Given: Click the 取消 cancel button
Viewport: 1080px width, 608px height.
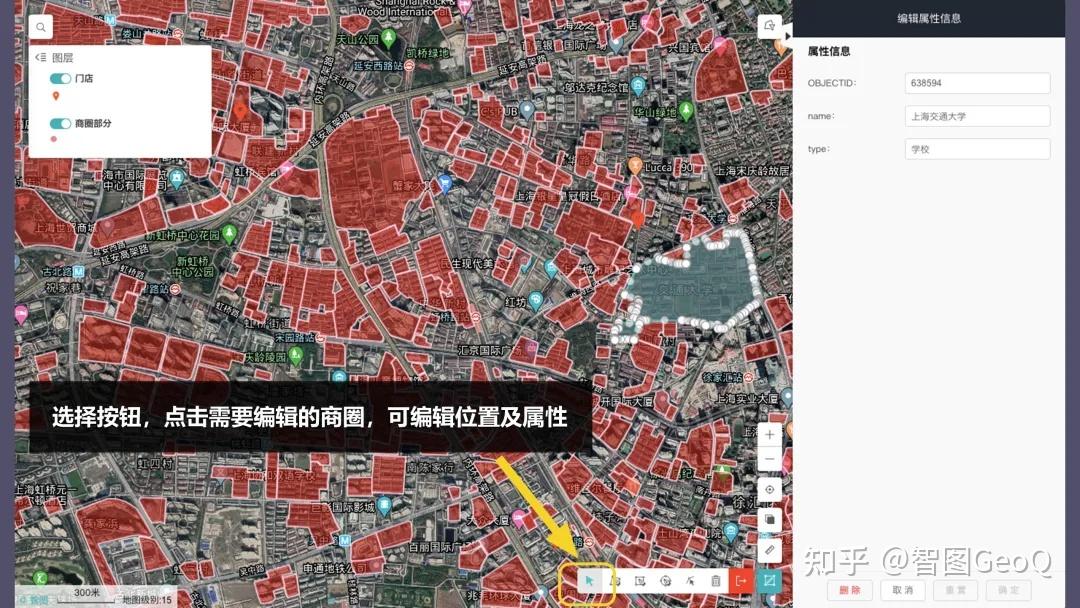Looking at the screenshot, I should tap(900, 590).
